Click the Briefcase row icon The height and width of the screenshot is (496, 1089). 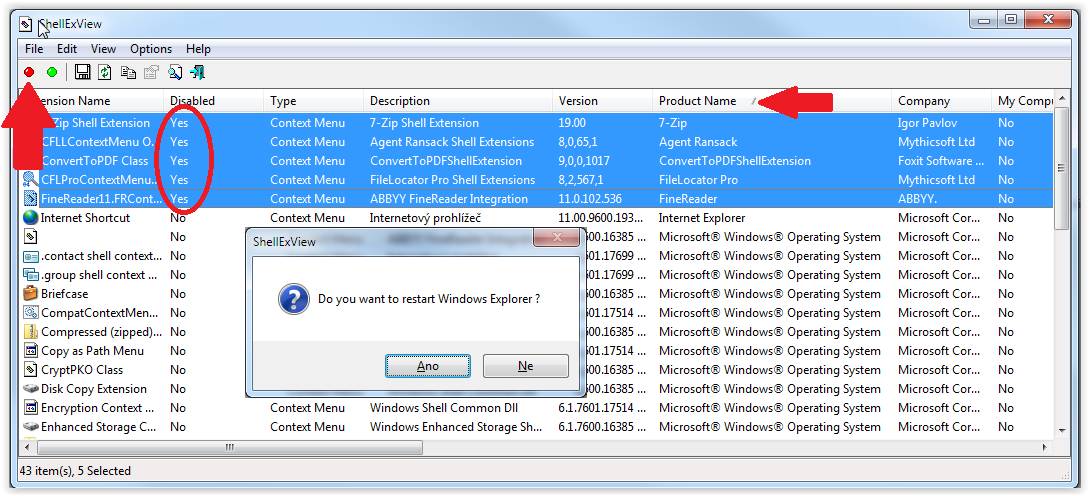[x=31, y=294]
